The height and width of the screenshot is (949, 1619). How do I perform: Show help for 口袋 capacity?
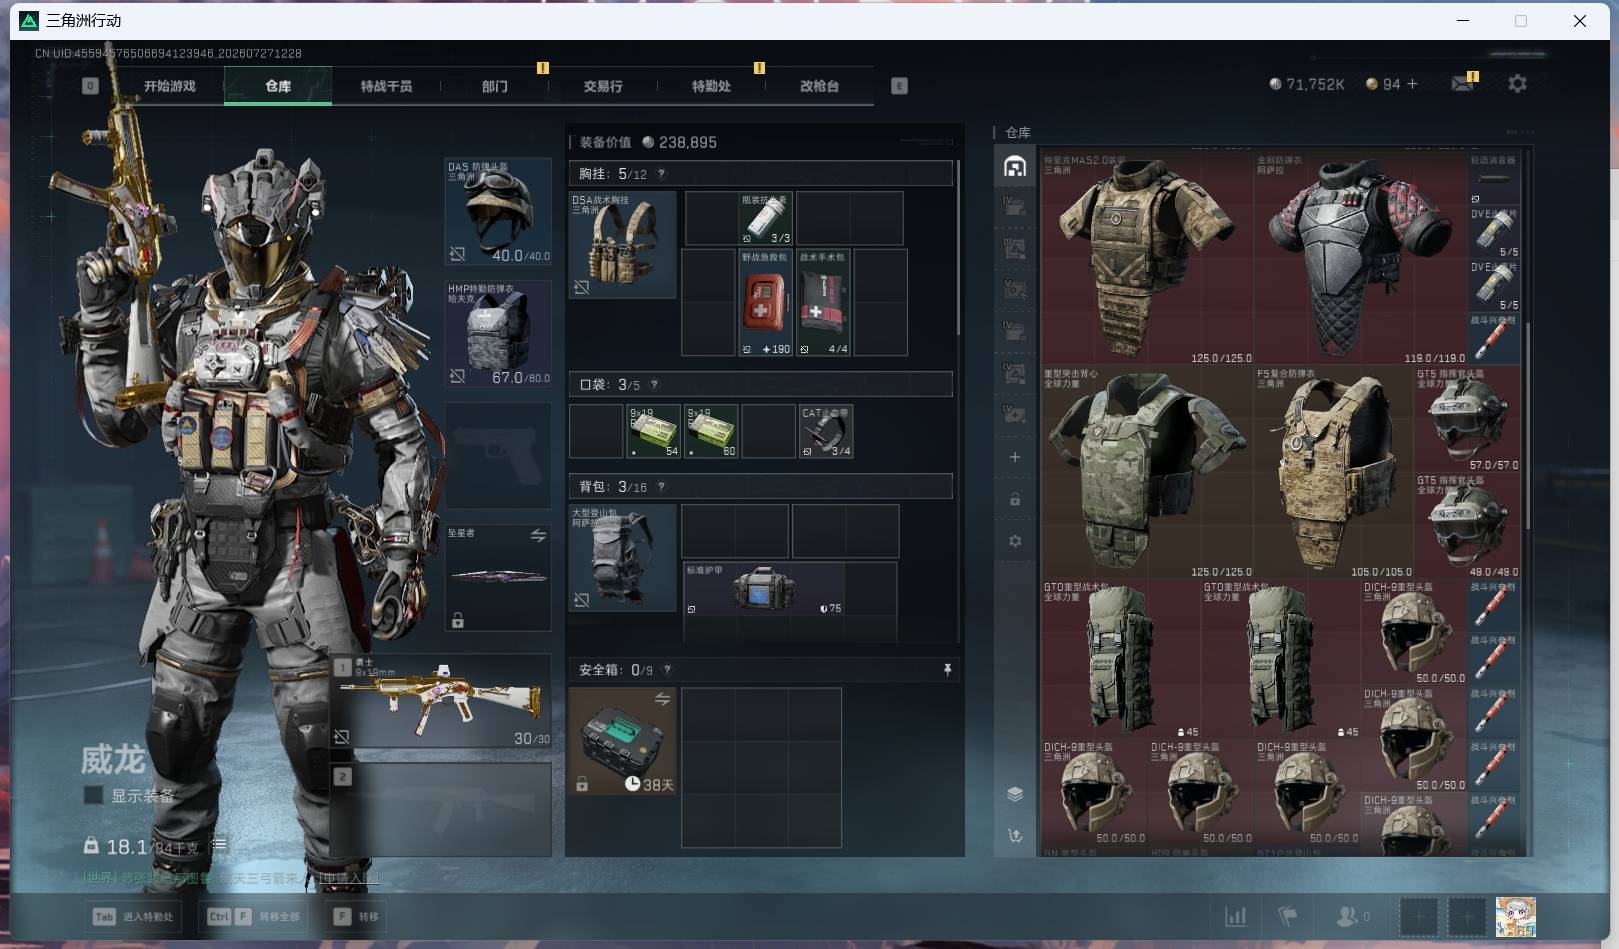pos(654,384)
